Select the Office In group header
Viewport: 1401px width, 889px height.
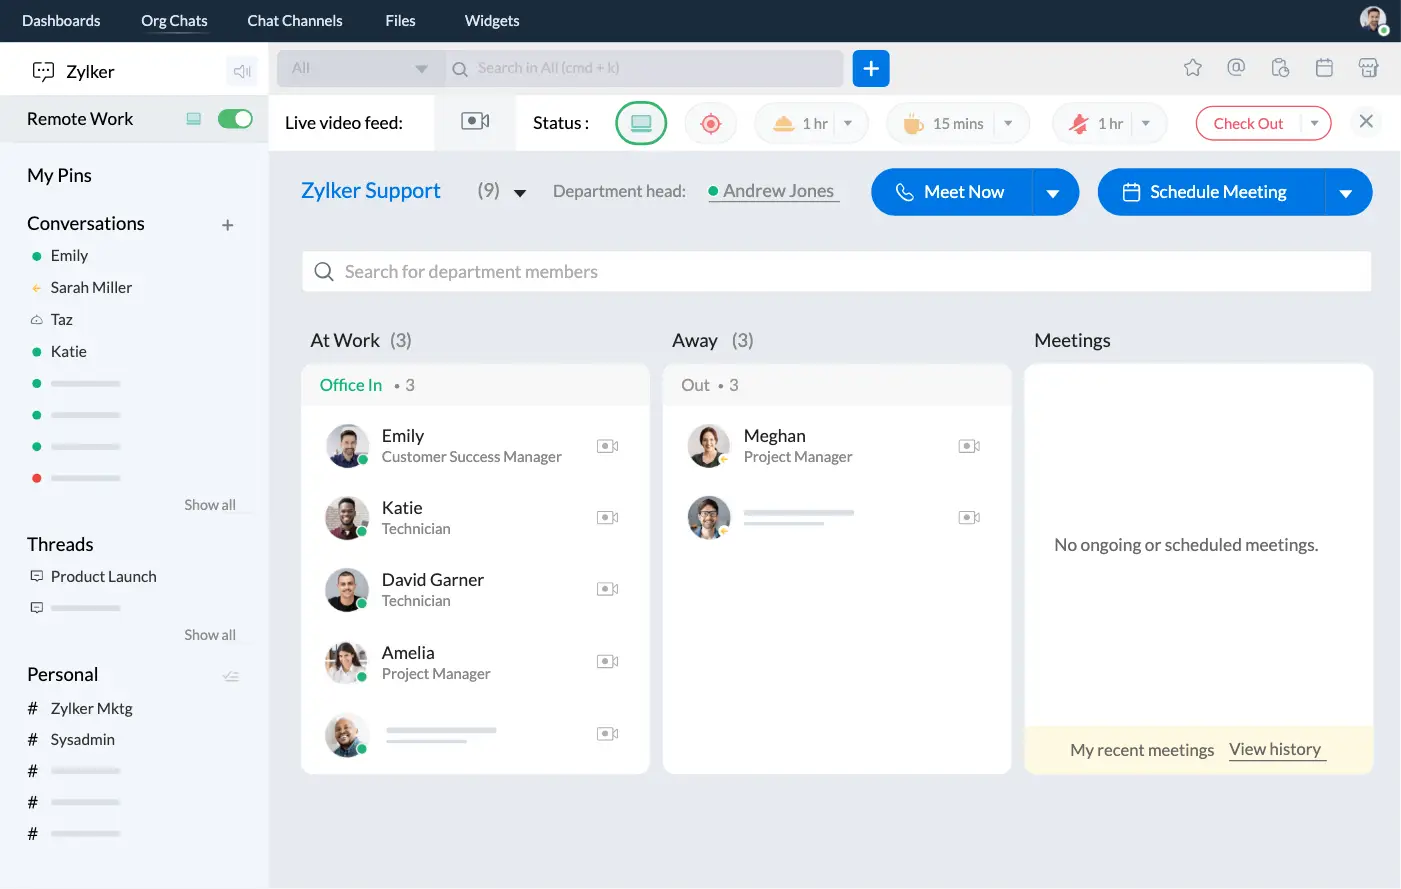pyautogui.click(x=475, y=385)
